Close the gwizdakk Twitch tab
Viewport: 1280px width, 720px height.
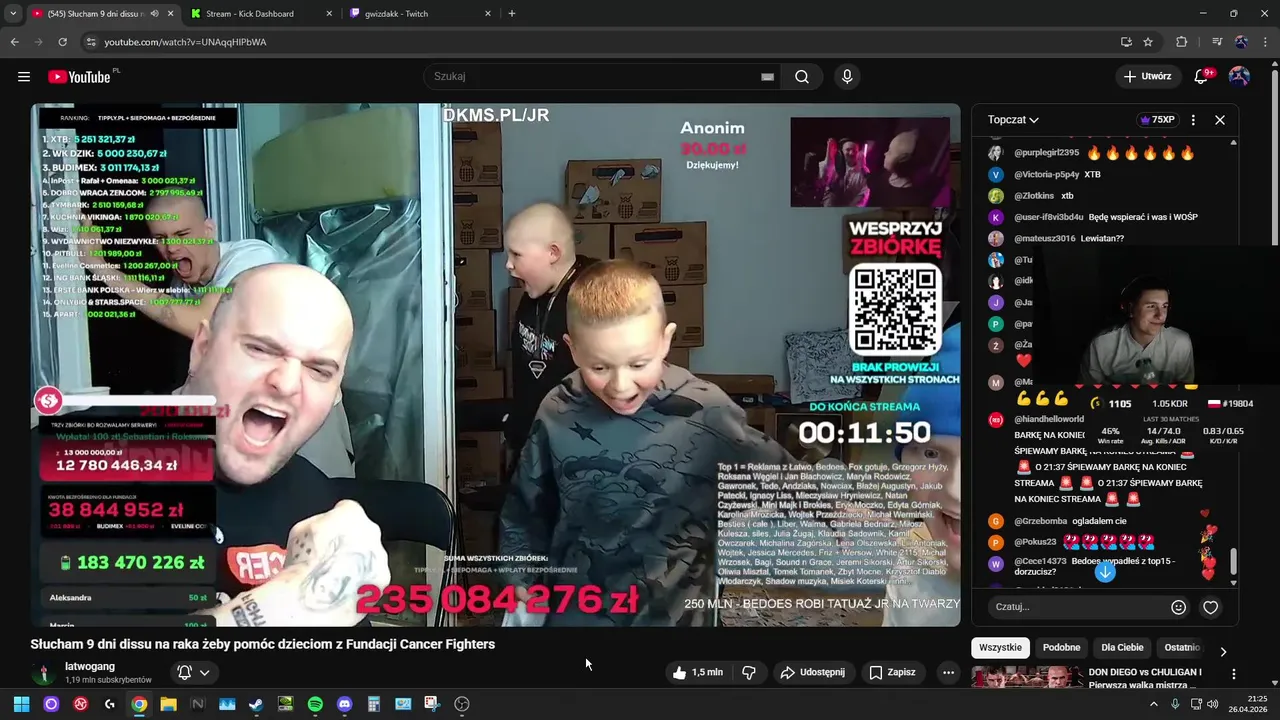(x=488, y=14)
